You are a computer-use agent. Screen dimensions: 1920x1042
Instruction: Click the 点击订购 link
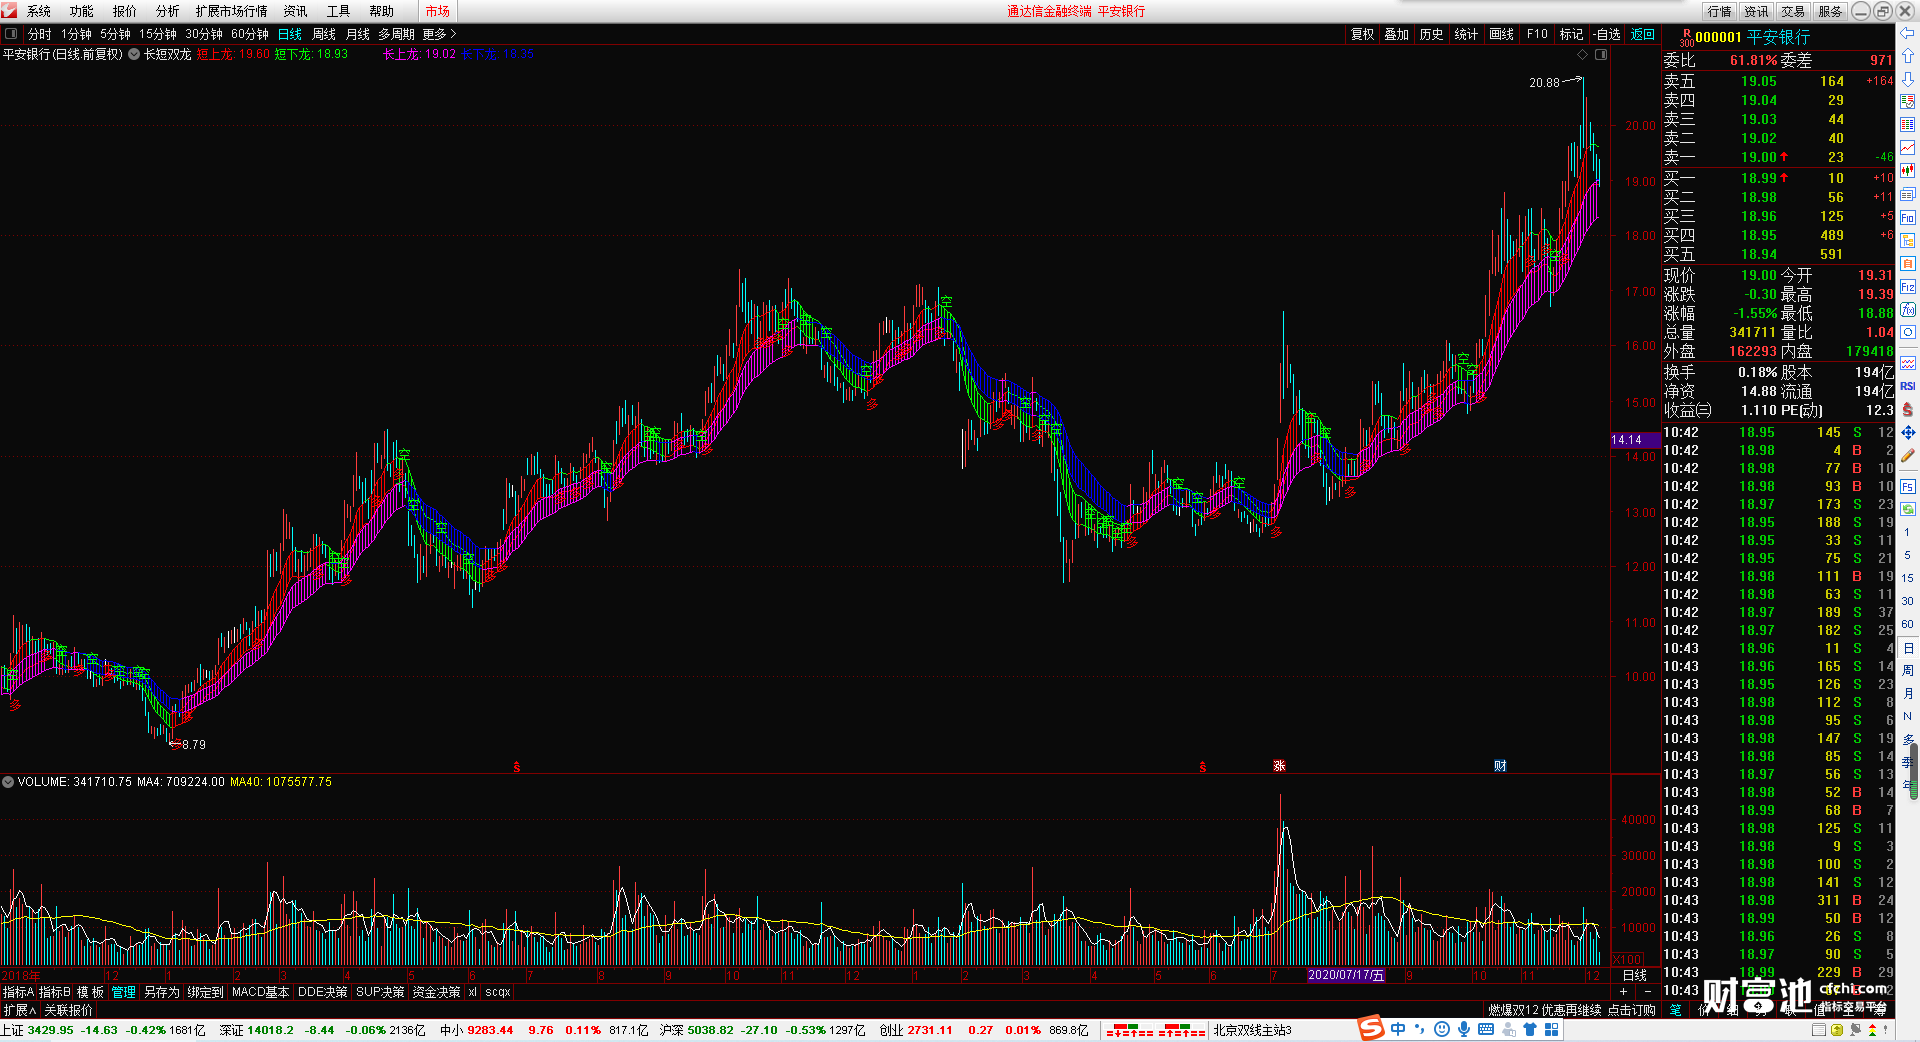click(x=1632, y=1010)
